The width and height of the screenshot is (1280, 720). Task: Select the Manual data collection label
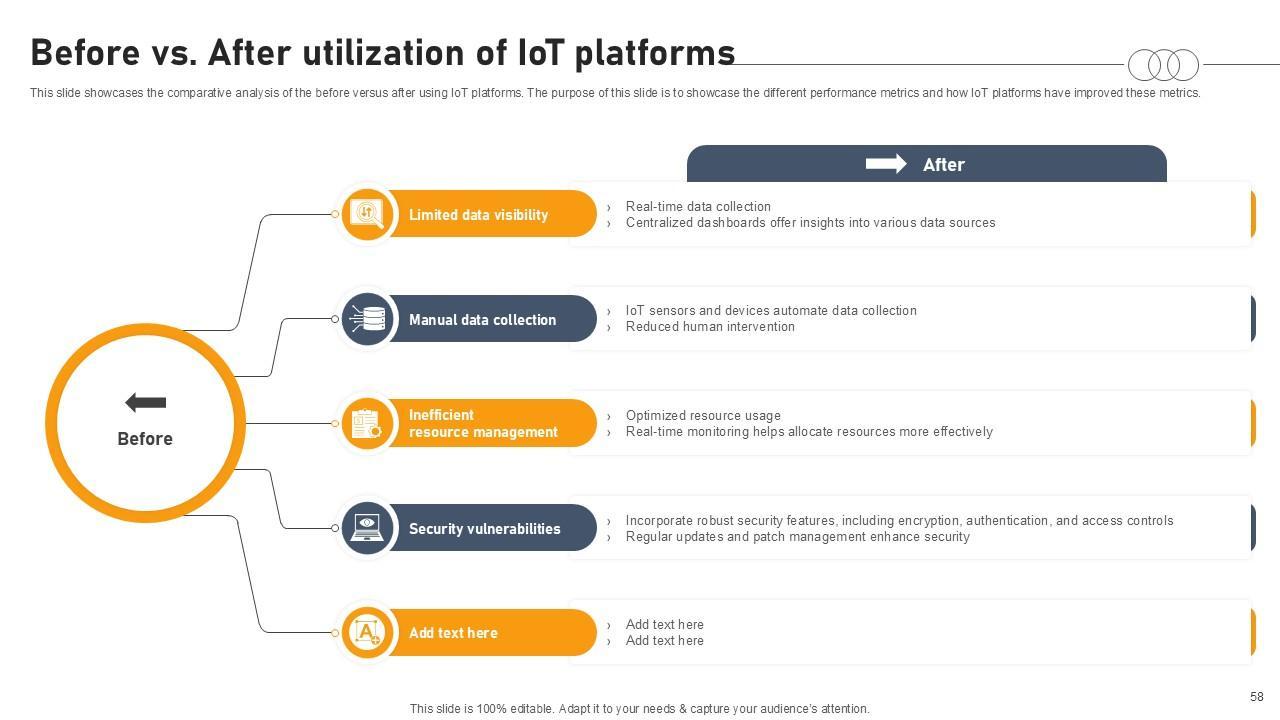coord(482,320)
